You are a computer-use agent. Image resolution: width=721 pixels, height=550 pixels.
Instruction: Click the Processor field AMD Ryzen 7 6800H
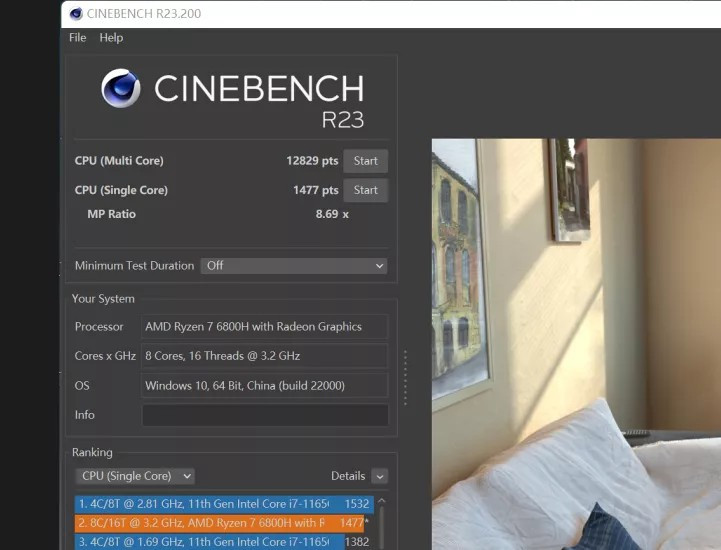pos(264,327)
